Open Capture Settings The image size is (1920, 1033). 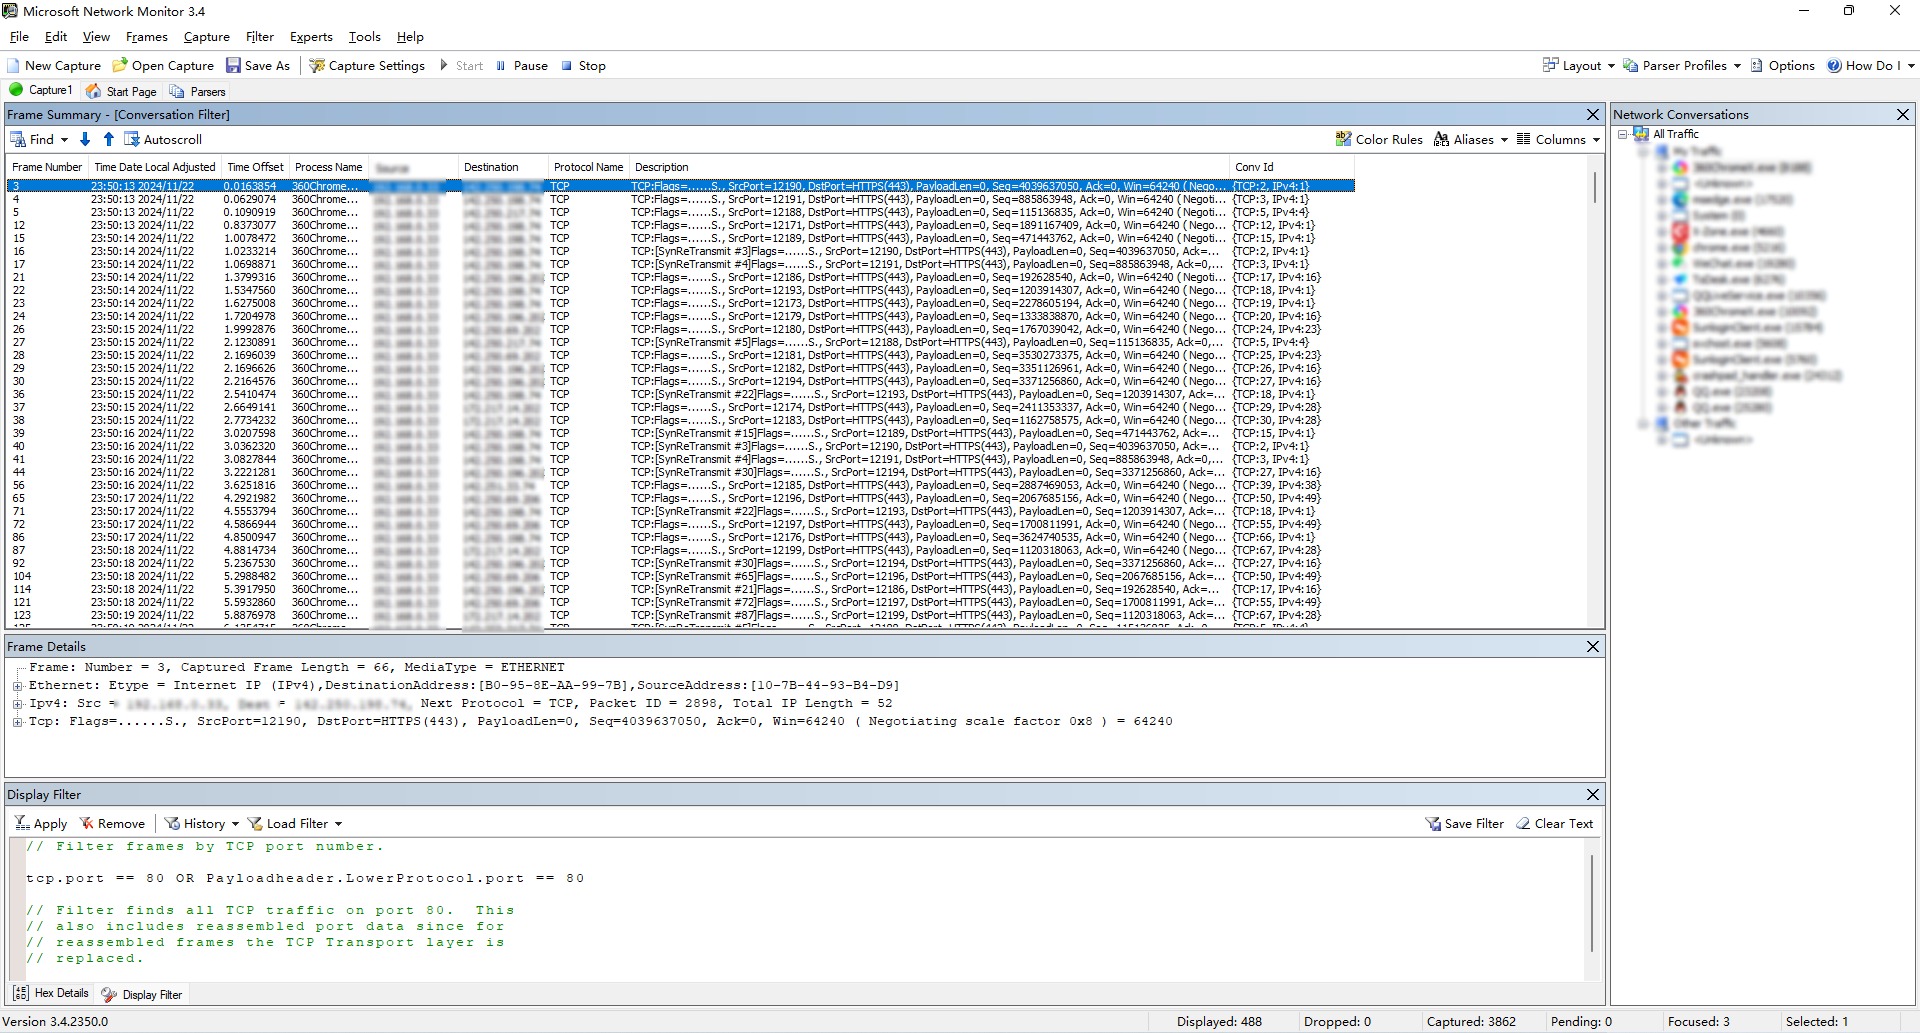tap(367, 66)
